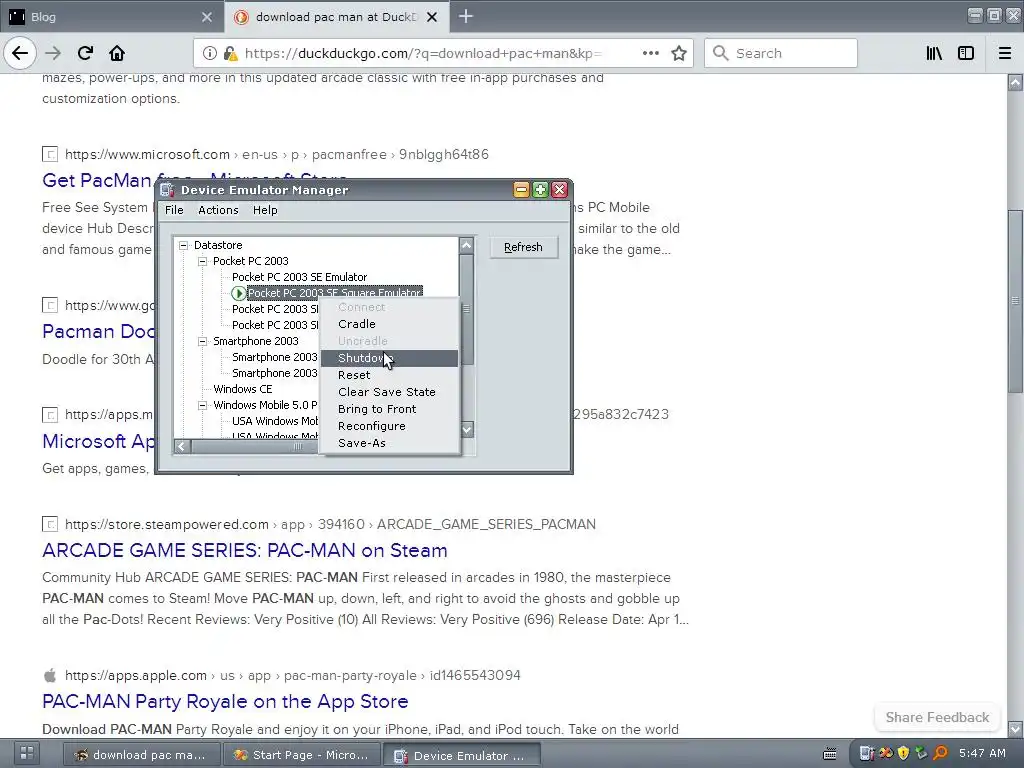Open the Help menu in Emulator Manager
1024x768 pixels.
pyautogui.click(x=265, y=210)
